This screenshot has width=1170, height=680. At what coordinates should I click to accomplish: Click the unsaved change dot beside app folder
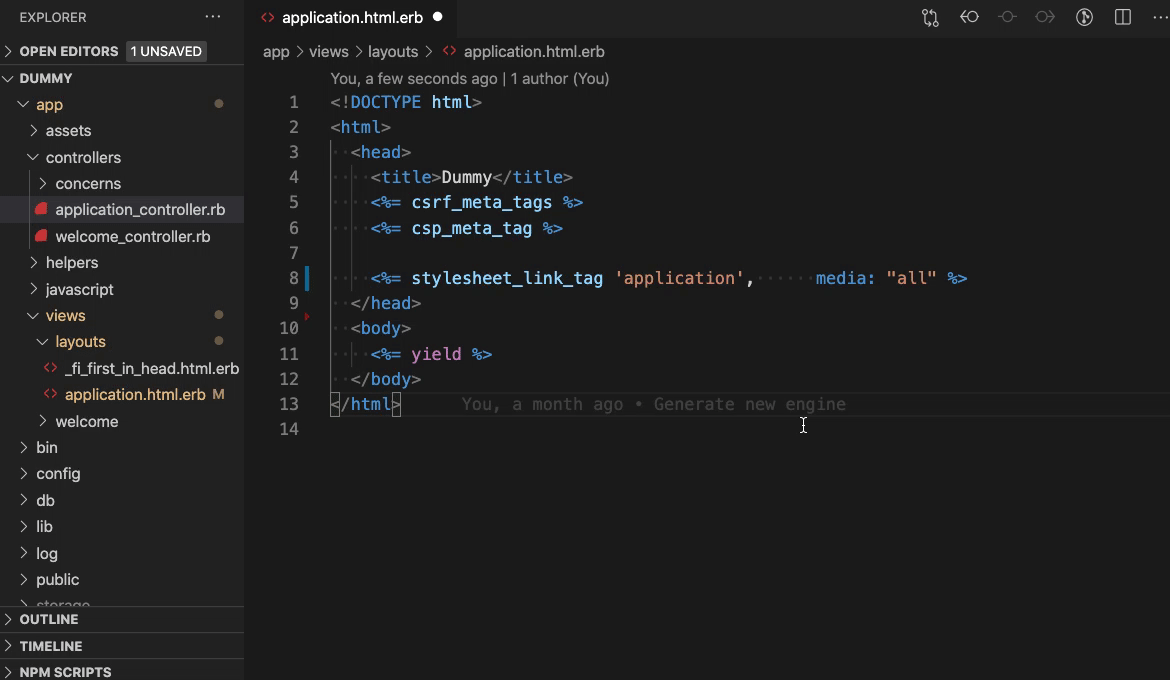218,104
